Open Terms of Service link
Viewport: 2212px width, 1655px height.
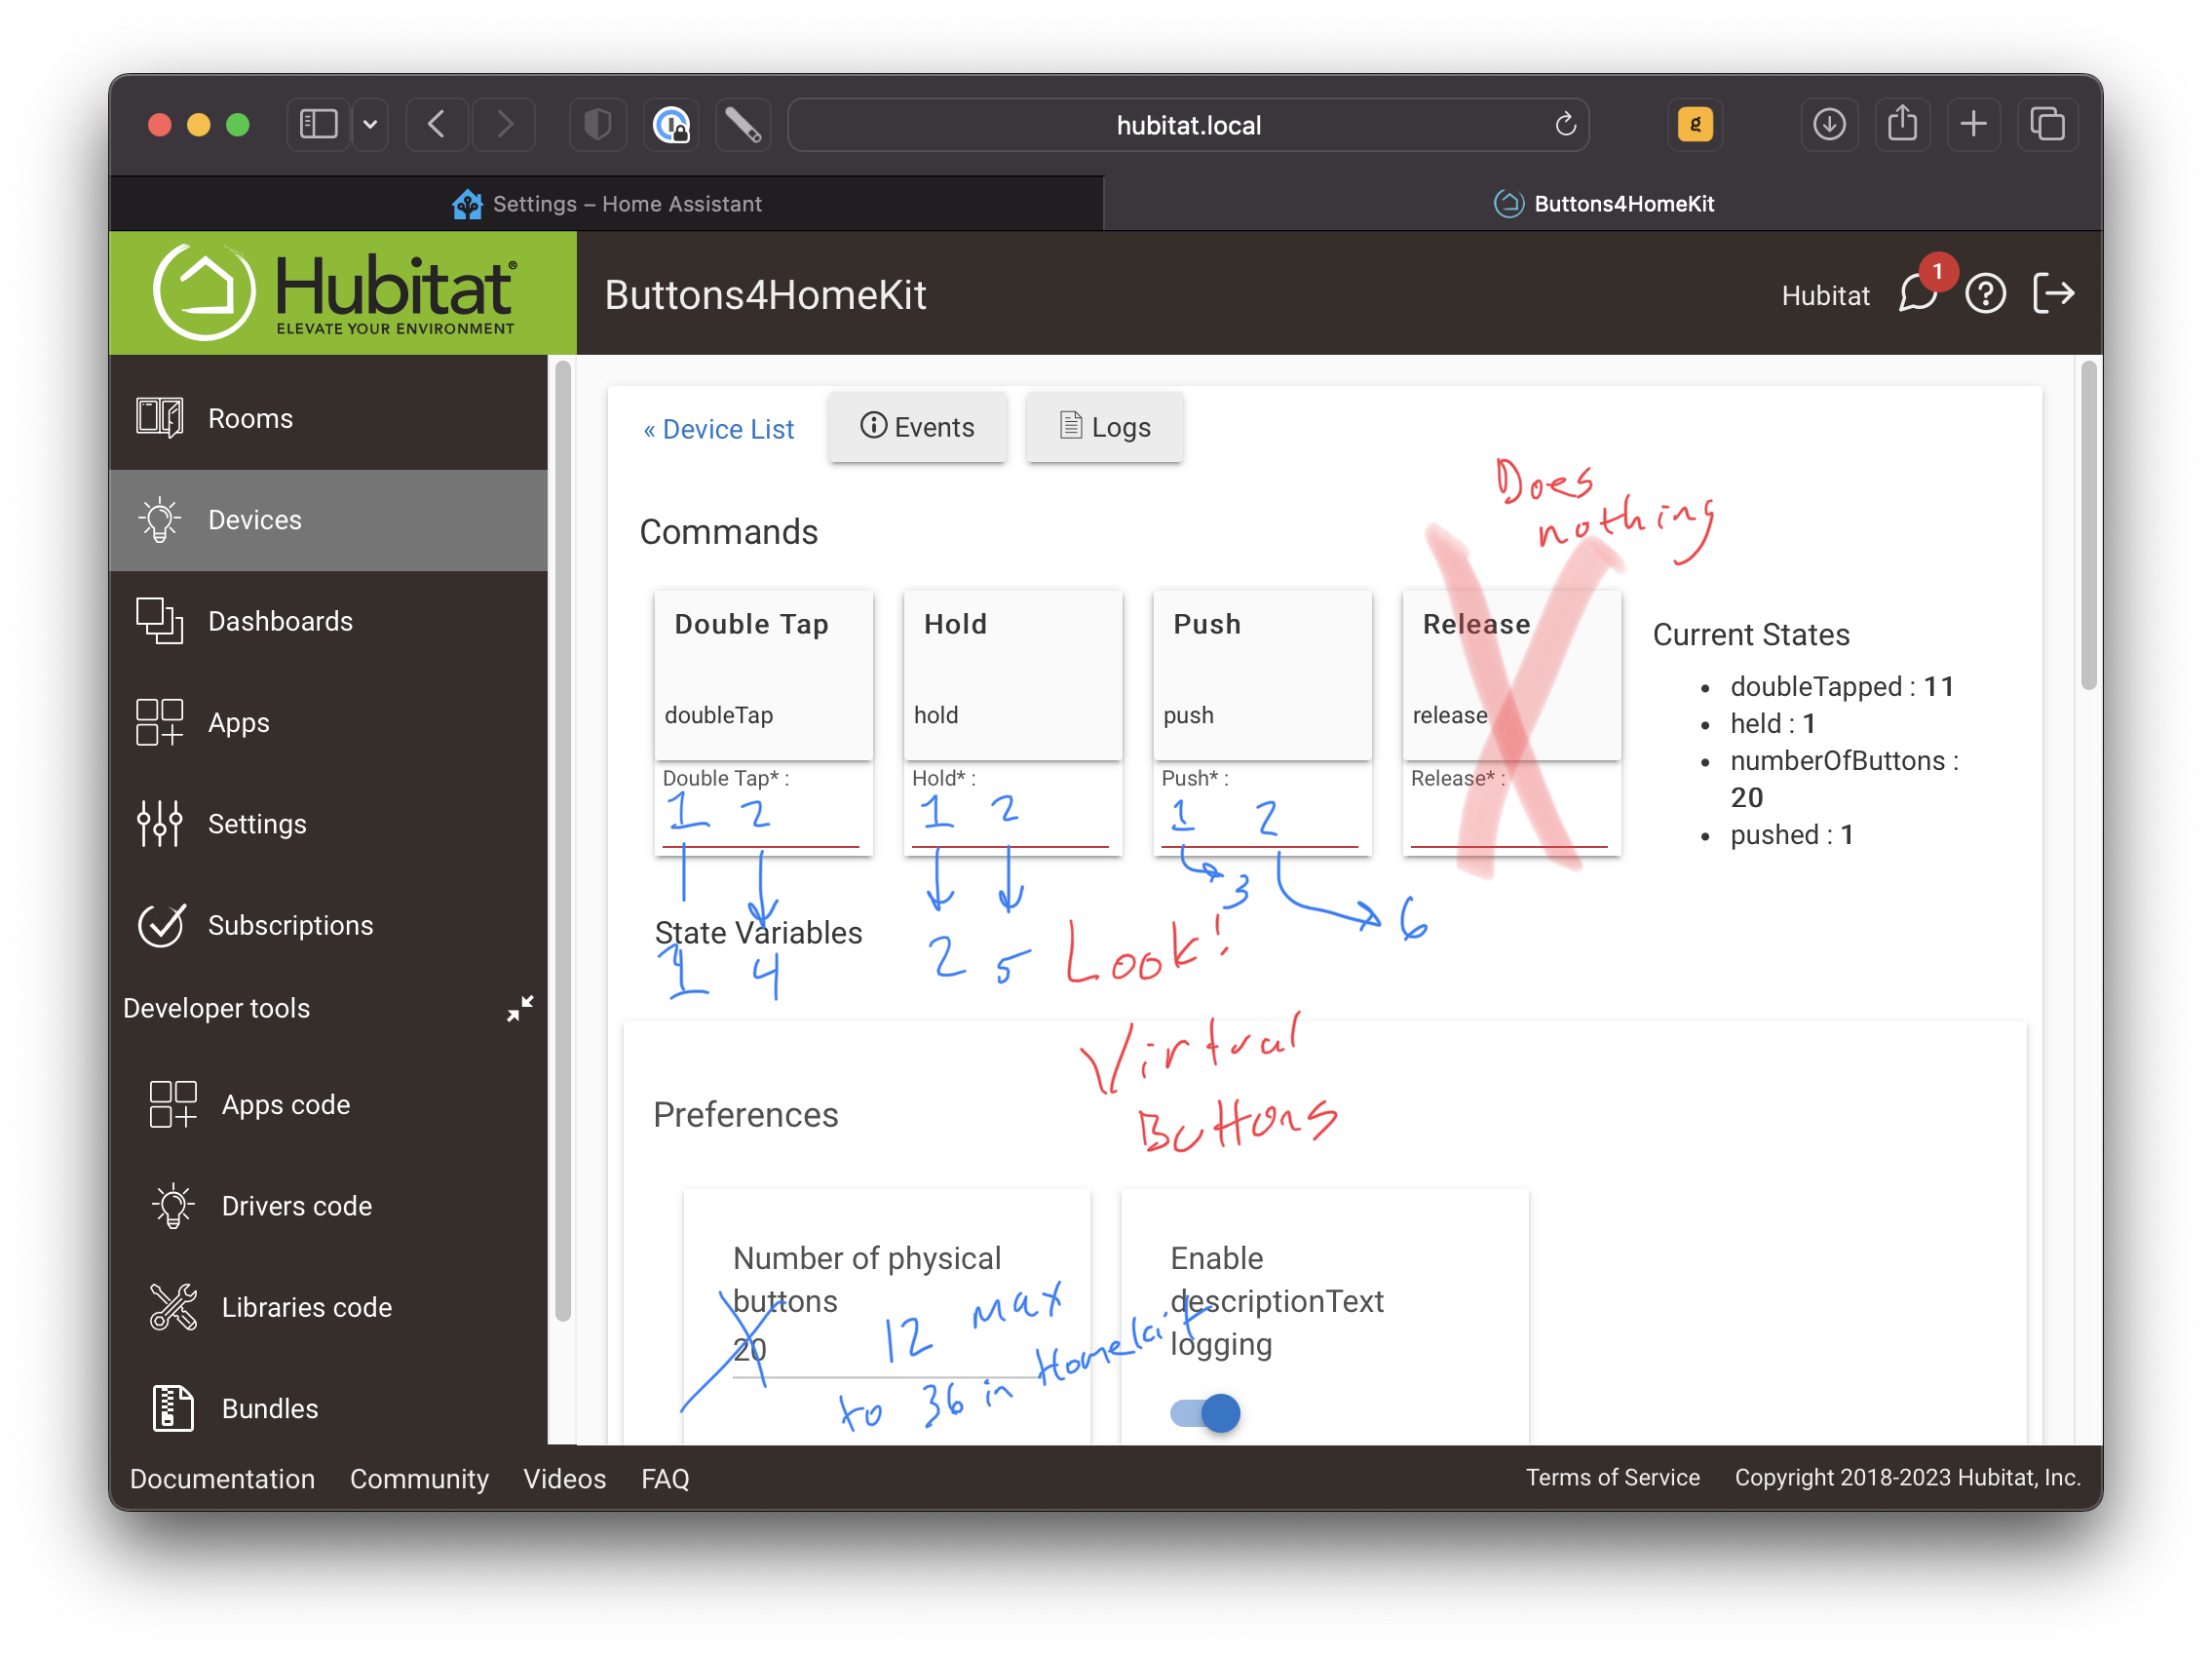[x=1612, y=1477]
